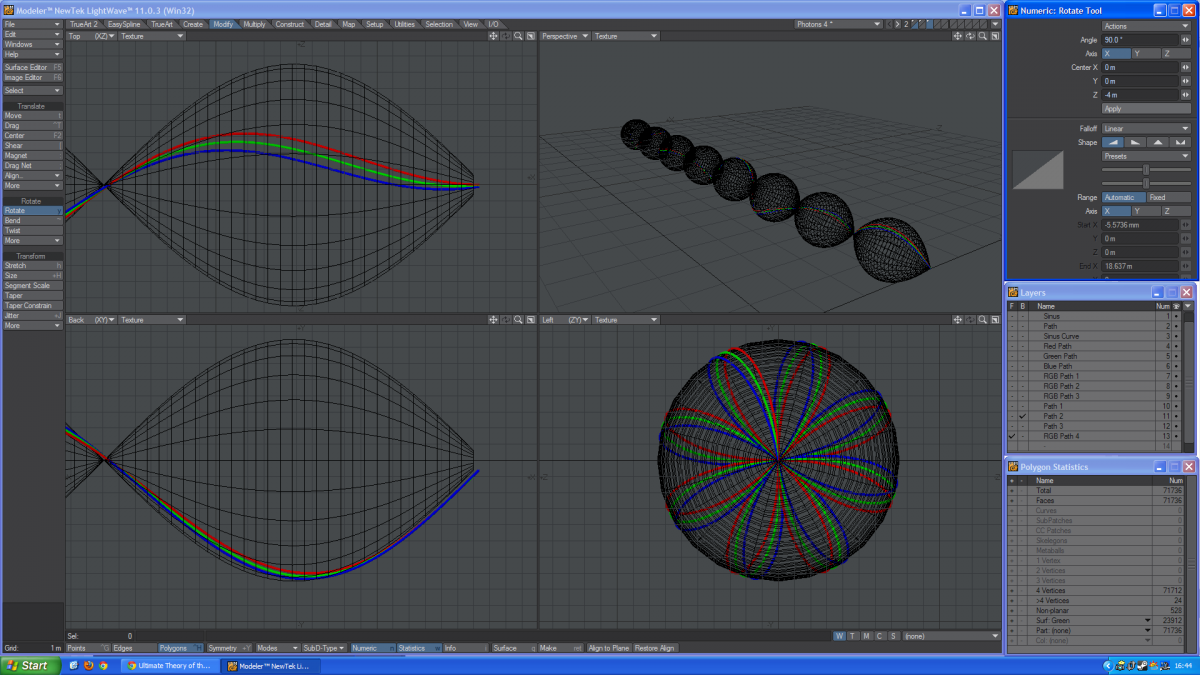1200x675 pixels.
Task: Expand the Falloff Linear dropdown
Action: pos(1145,129)
